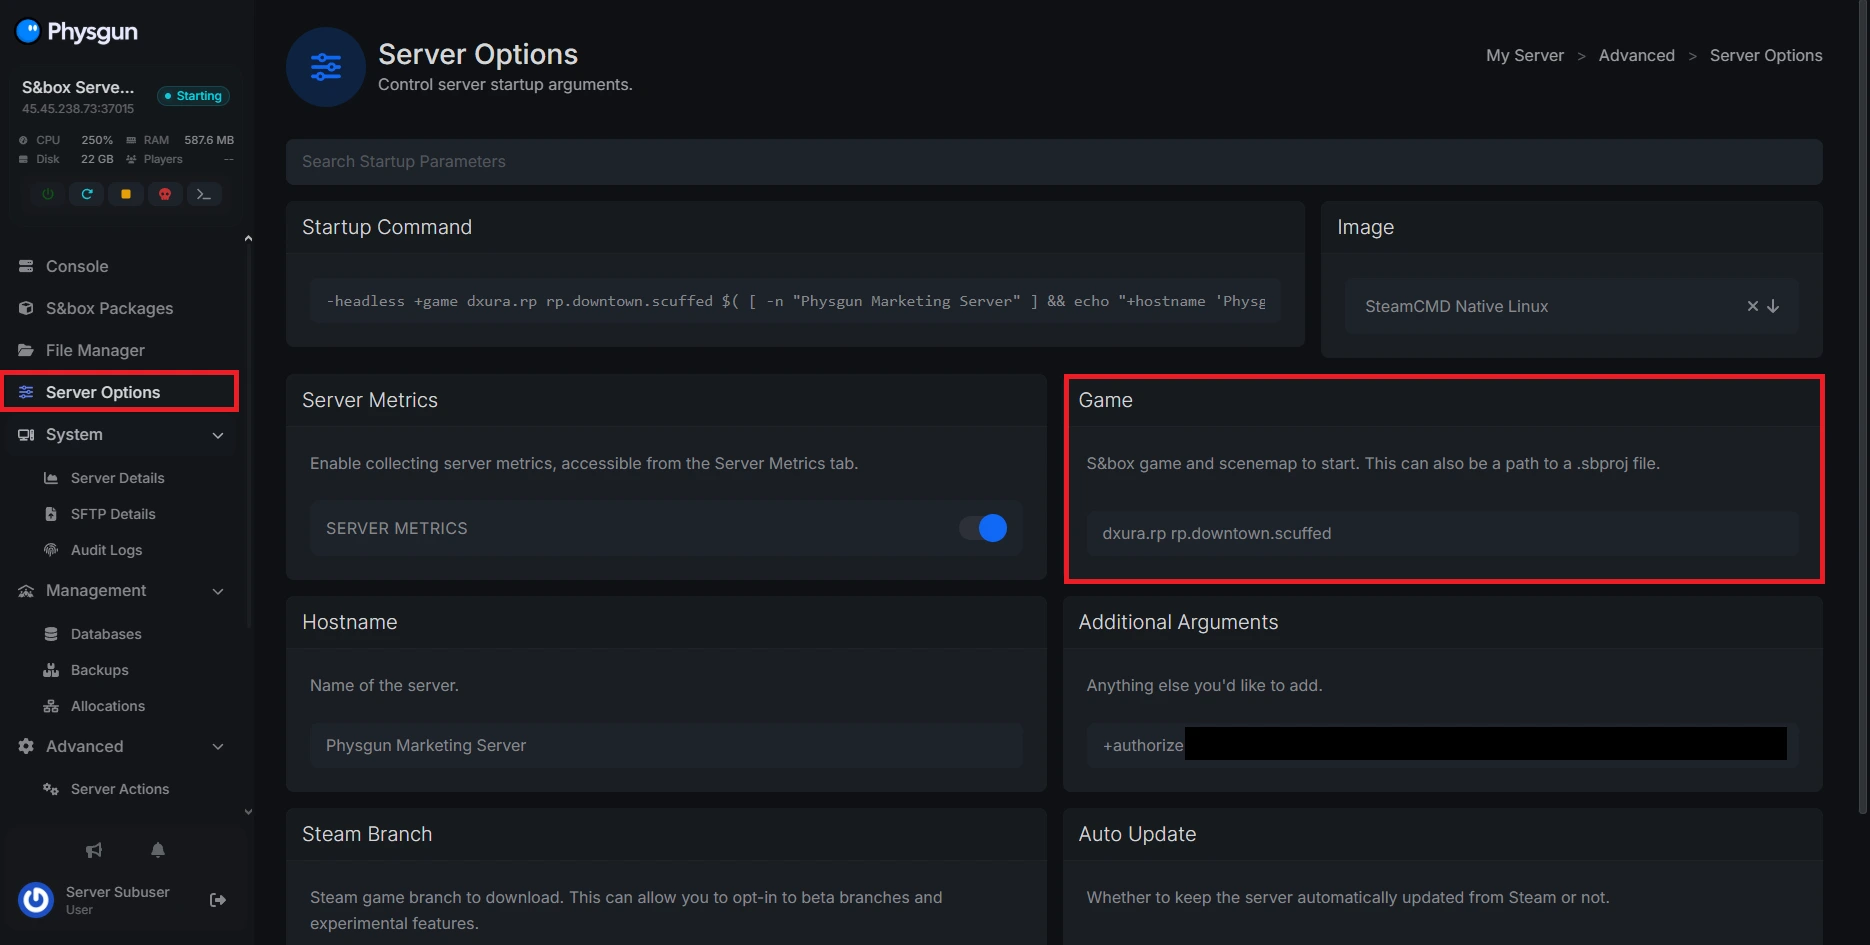Click the Starting status badge

(193, 96)
